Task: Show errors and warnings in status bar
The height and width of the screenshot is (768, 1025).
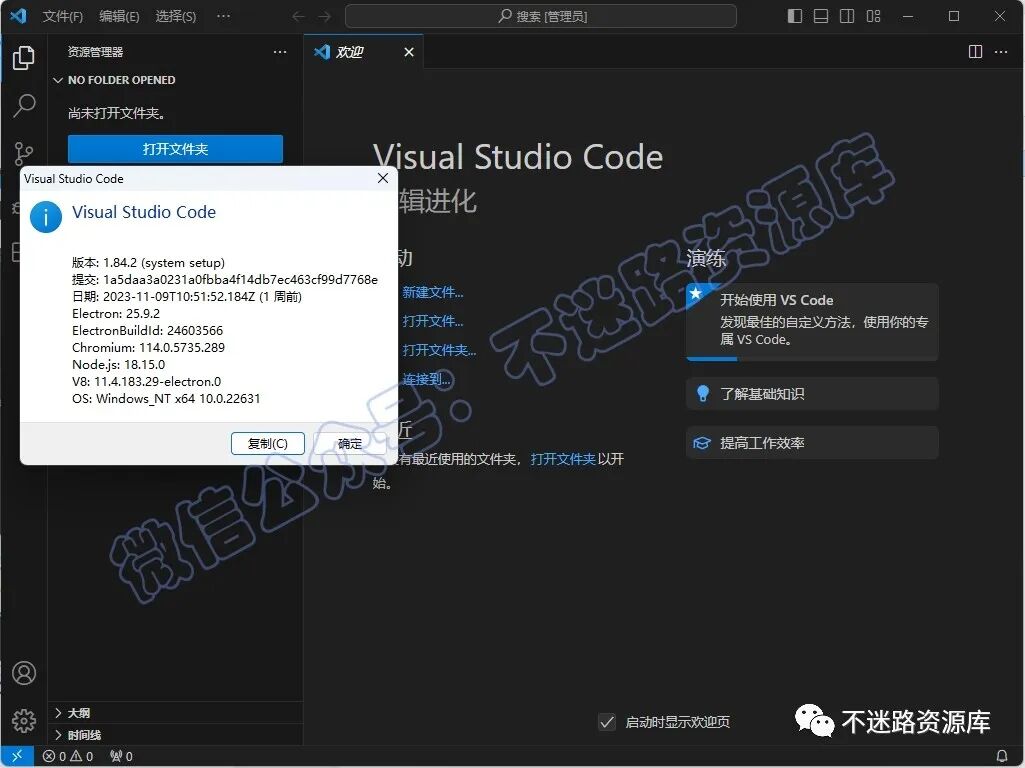Action: click(68, 756)
